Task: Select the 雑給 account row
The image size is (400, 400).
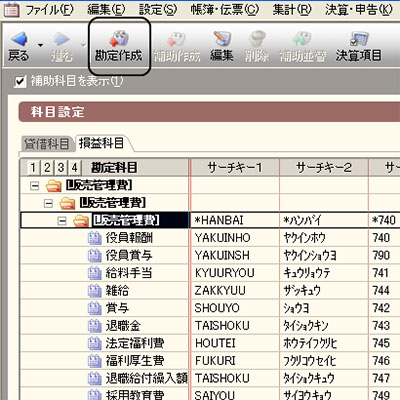Action: coord(210,291)
